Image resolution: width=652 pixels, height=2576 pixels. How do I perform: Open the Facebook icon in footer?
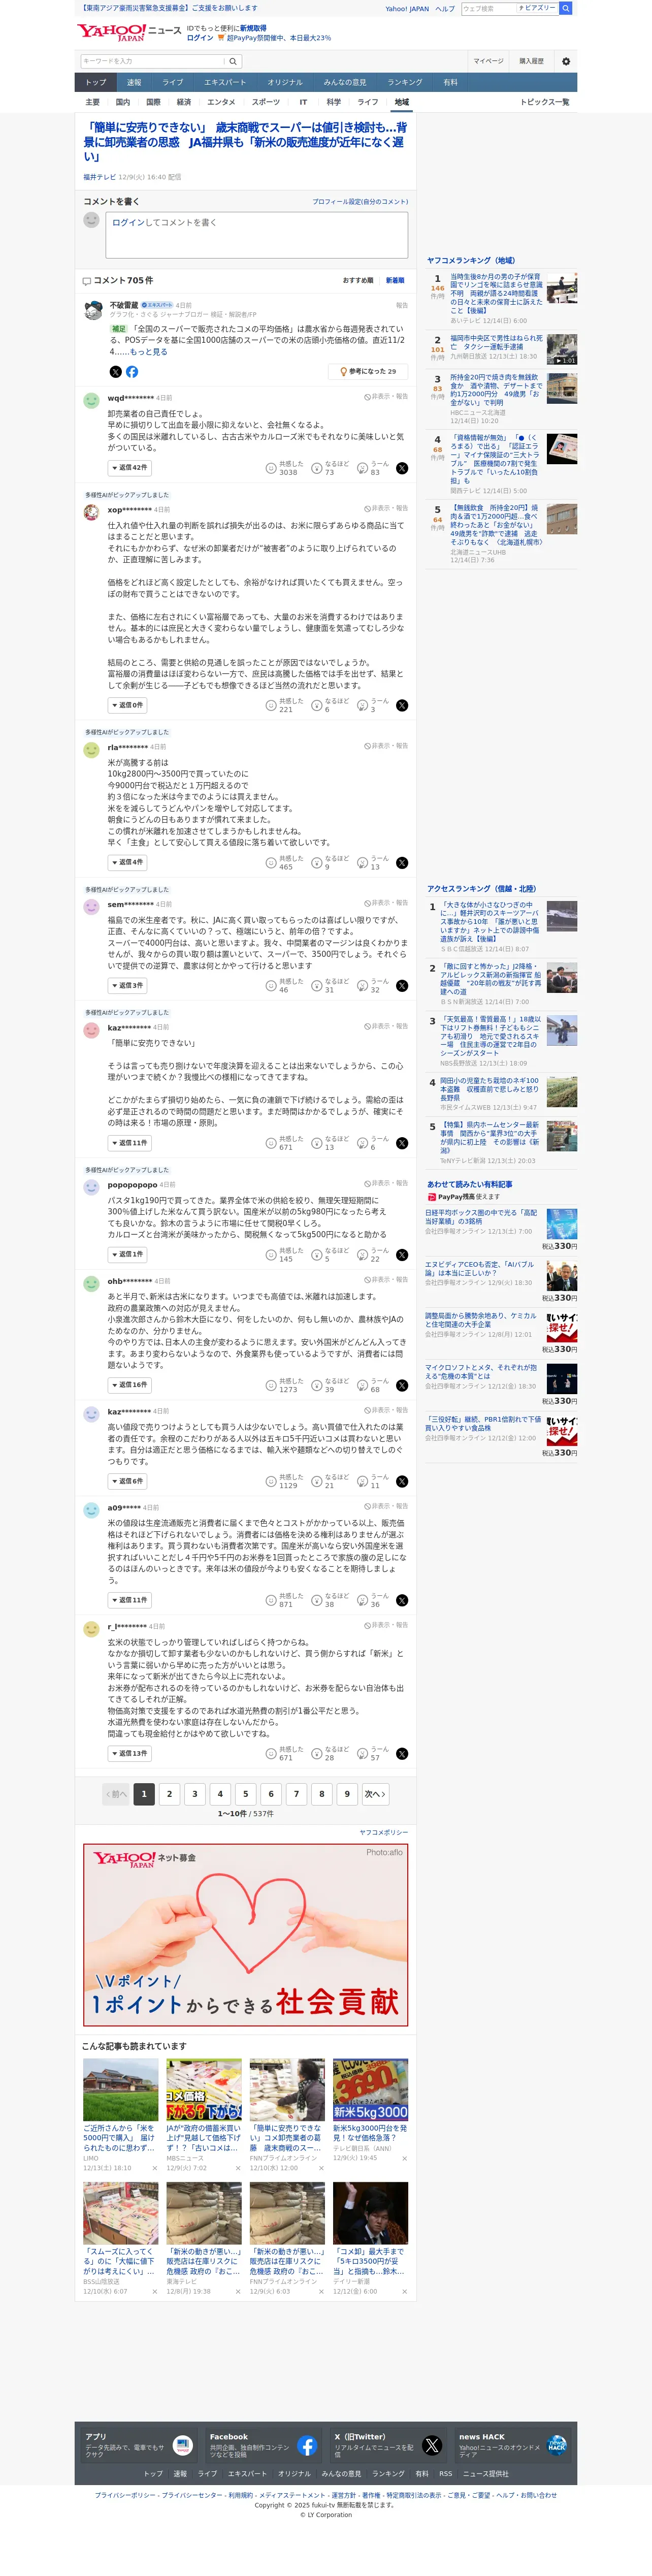tap(307, 2446)
